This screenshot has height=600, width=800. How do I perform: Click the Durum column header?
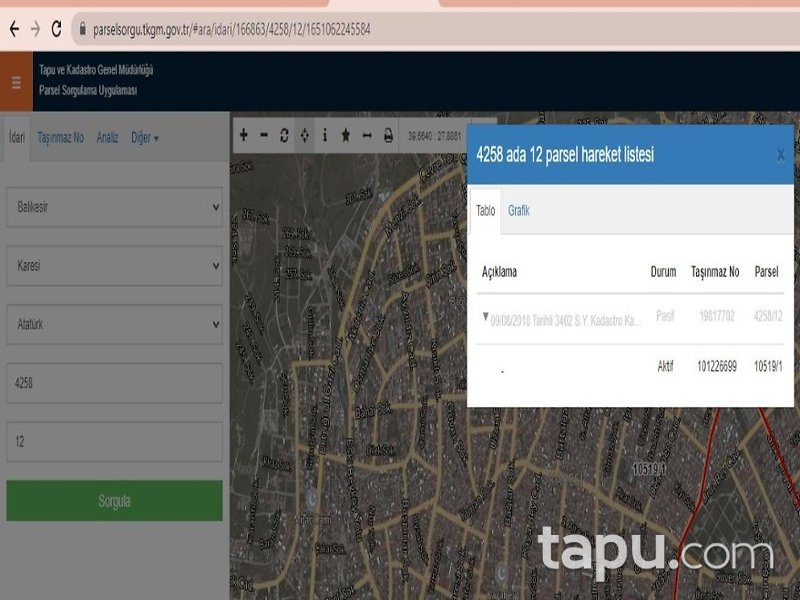click(663, 272)
